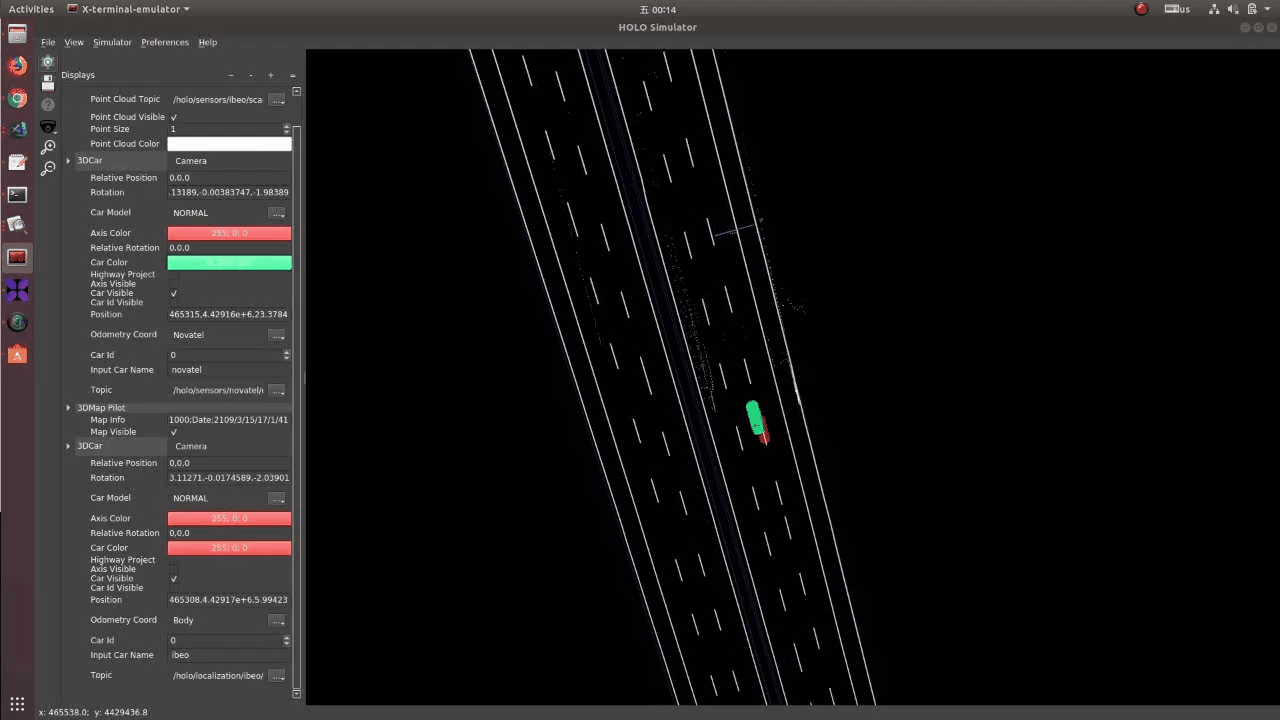Open the Preferences menu

tap(164, 42)
